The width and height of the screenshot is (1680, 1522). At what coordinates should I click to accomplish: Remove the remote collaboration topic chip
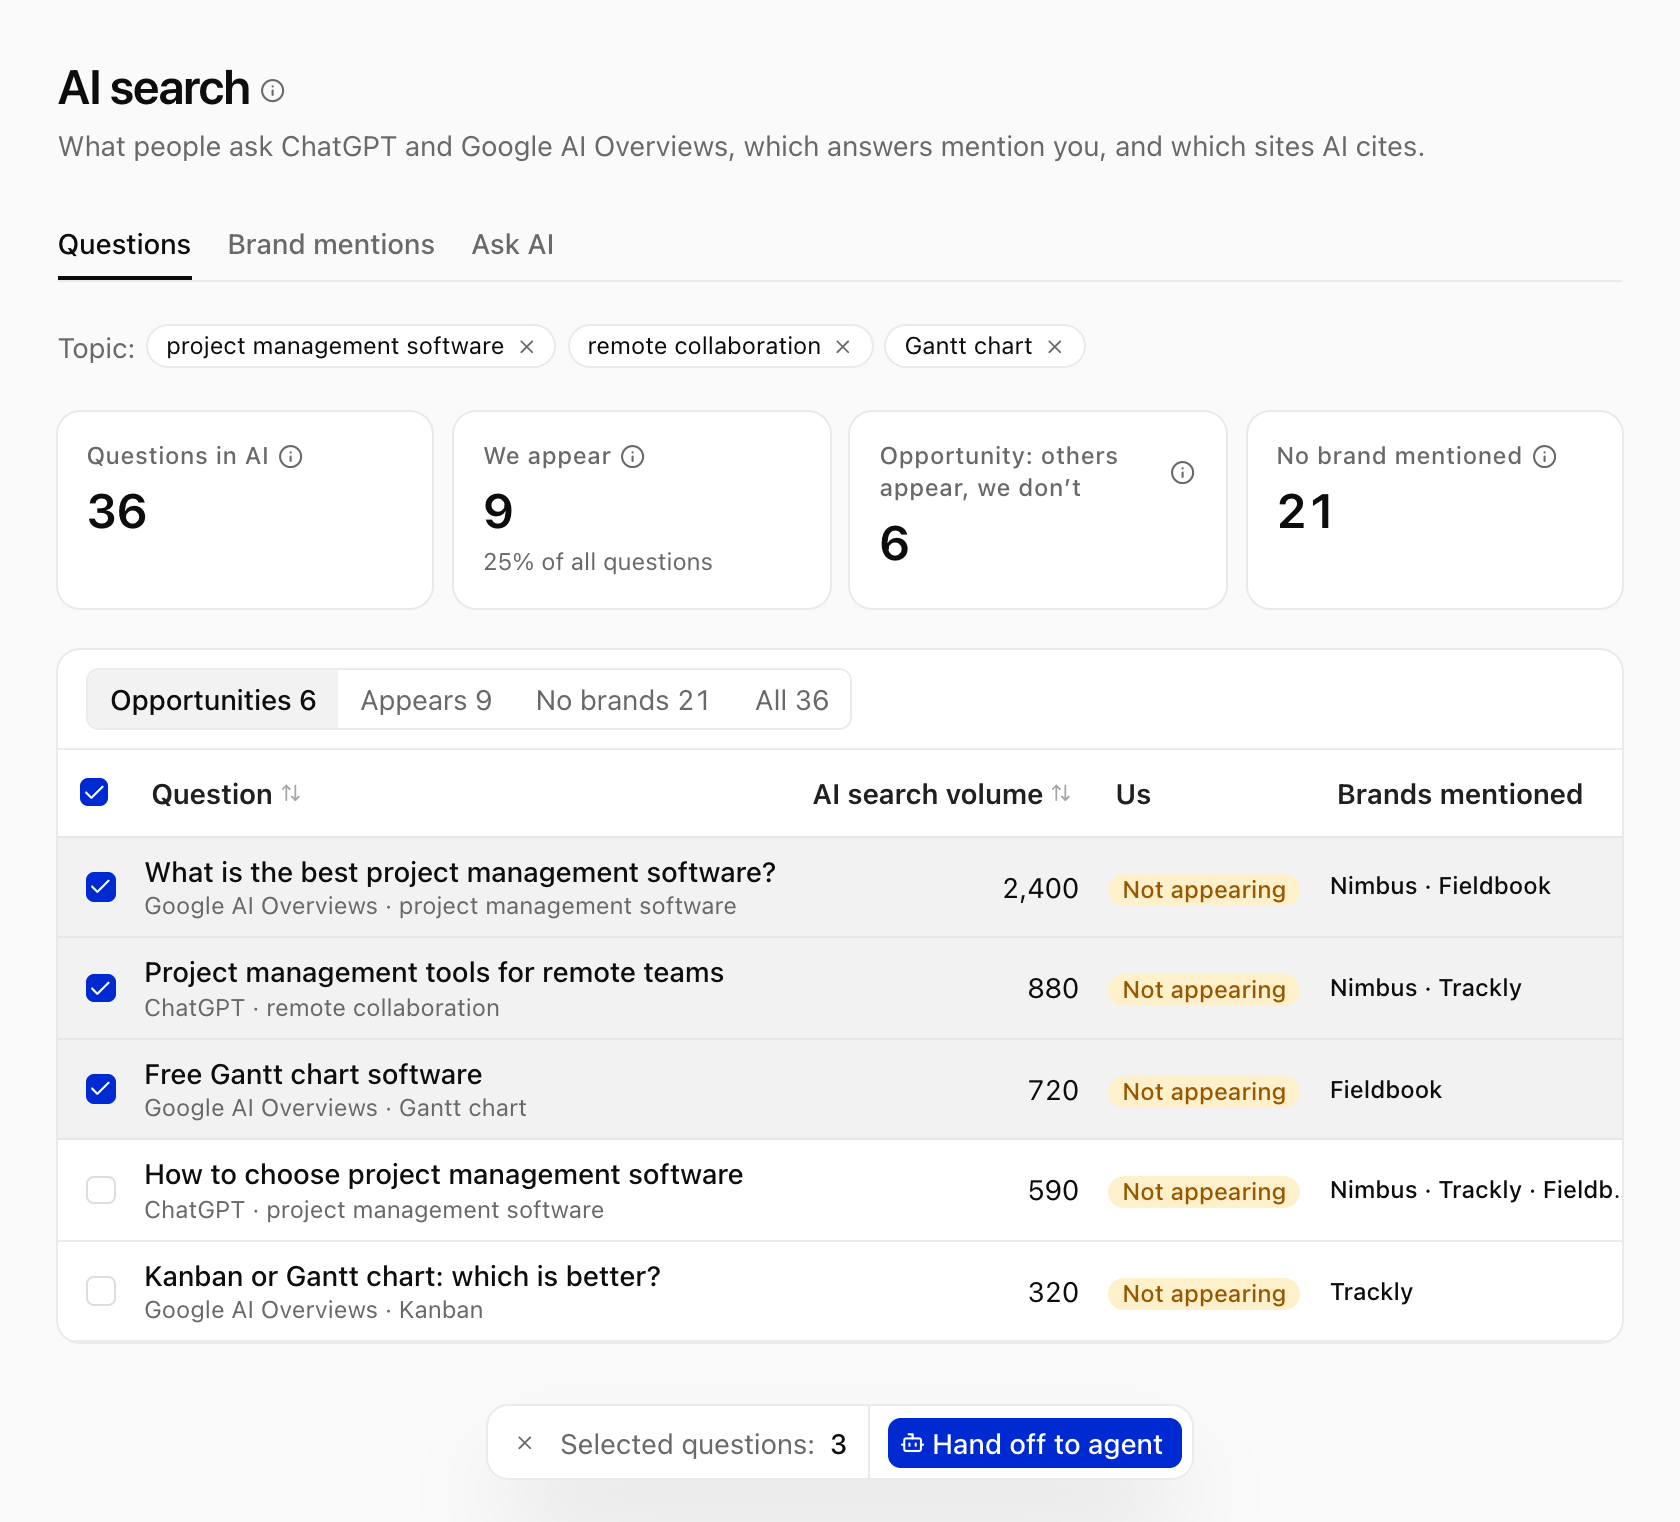(x=843, y=347)
